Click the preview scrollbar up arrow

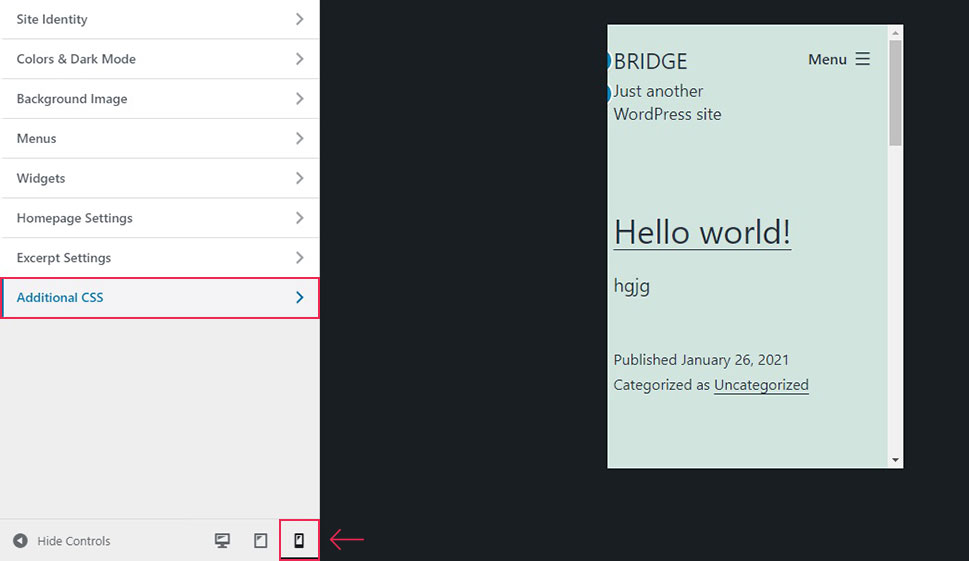click(x=895, y=32)
